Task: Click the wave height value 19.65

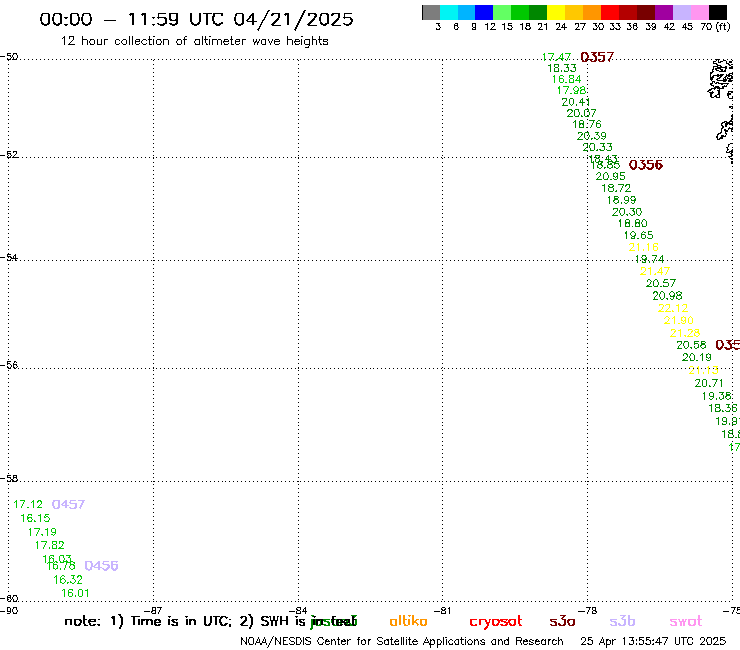Action: (x=639, y=235)
